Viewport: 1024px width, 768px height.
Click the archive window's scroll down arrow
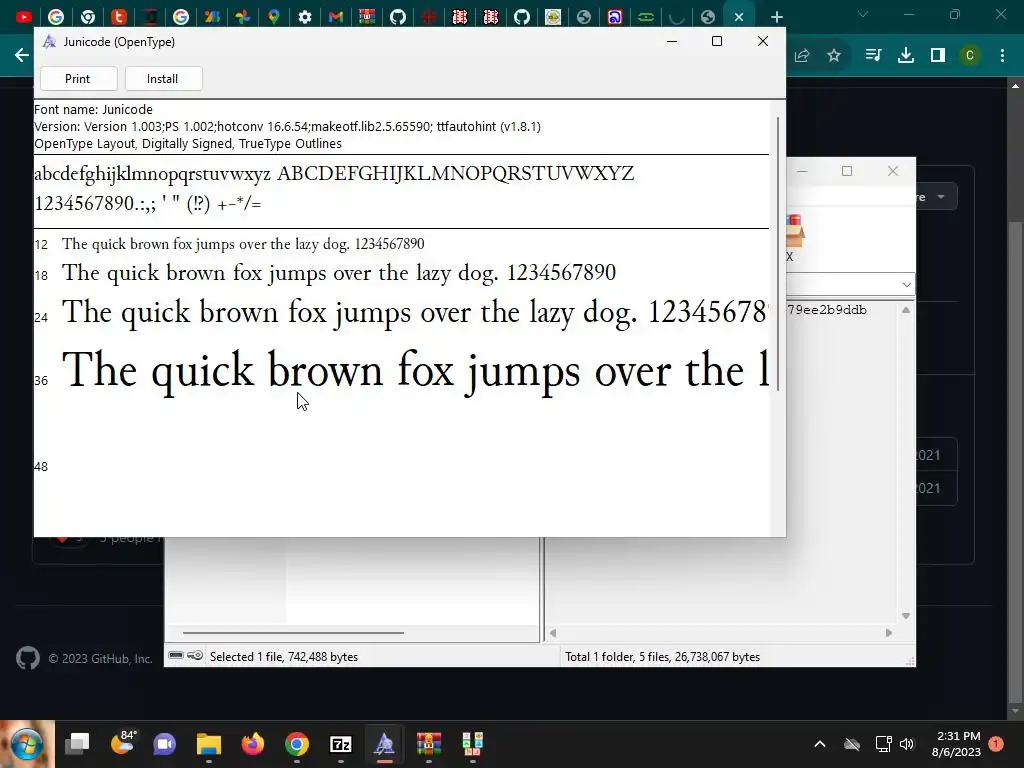tap(906, 616)
